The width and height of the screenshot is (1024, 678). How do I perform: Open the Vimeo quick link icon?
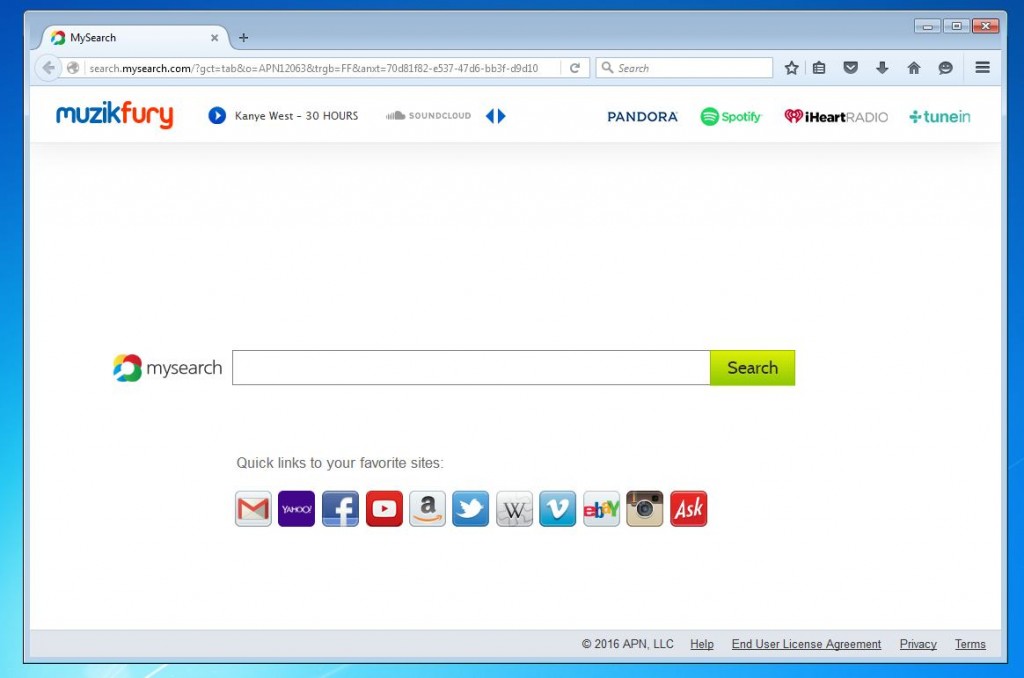(558, 508)
